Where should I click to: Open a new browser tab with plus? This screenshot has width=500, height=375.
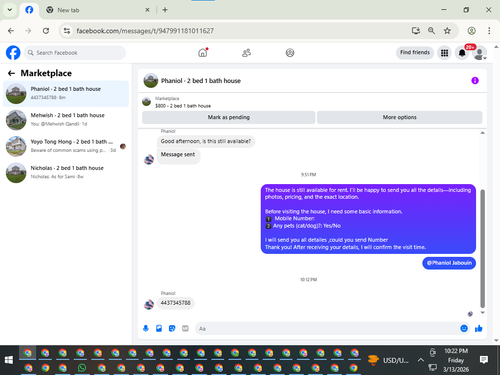[165, 10]
